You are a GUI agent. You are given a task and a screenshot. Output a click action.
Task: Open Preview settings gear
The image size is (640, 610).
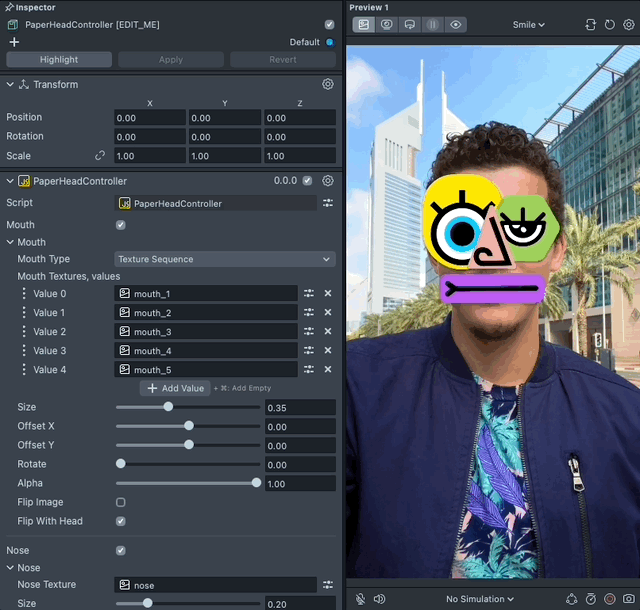tap(629, 25)
